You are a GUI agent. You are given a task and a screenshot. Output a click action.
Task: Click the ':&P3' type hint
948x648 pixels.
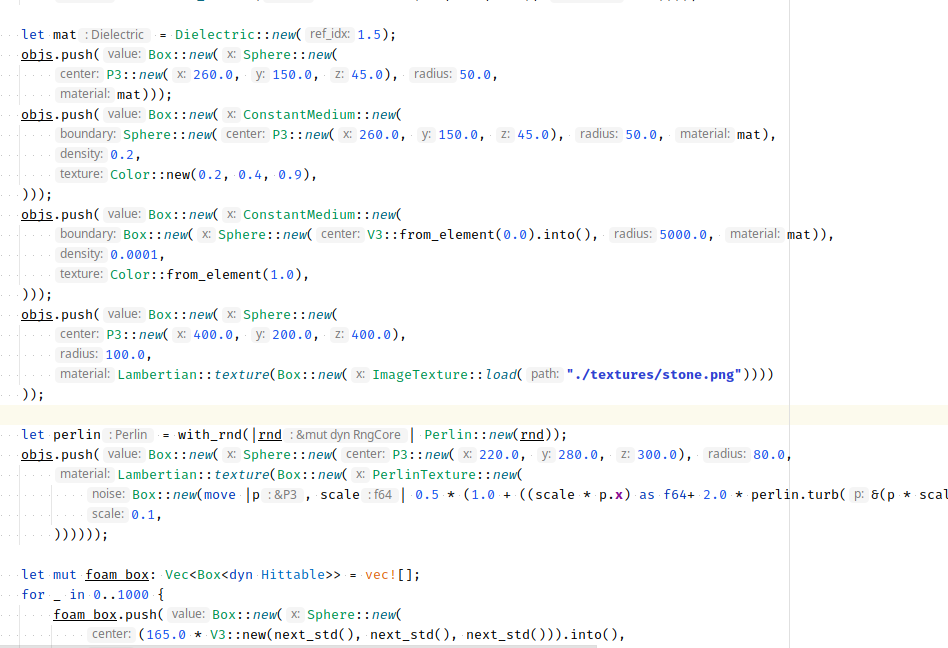tap(282, 495)
